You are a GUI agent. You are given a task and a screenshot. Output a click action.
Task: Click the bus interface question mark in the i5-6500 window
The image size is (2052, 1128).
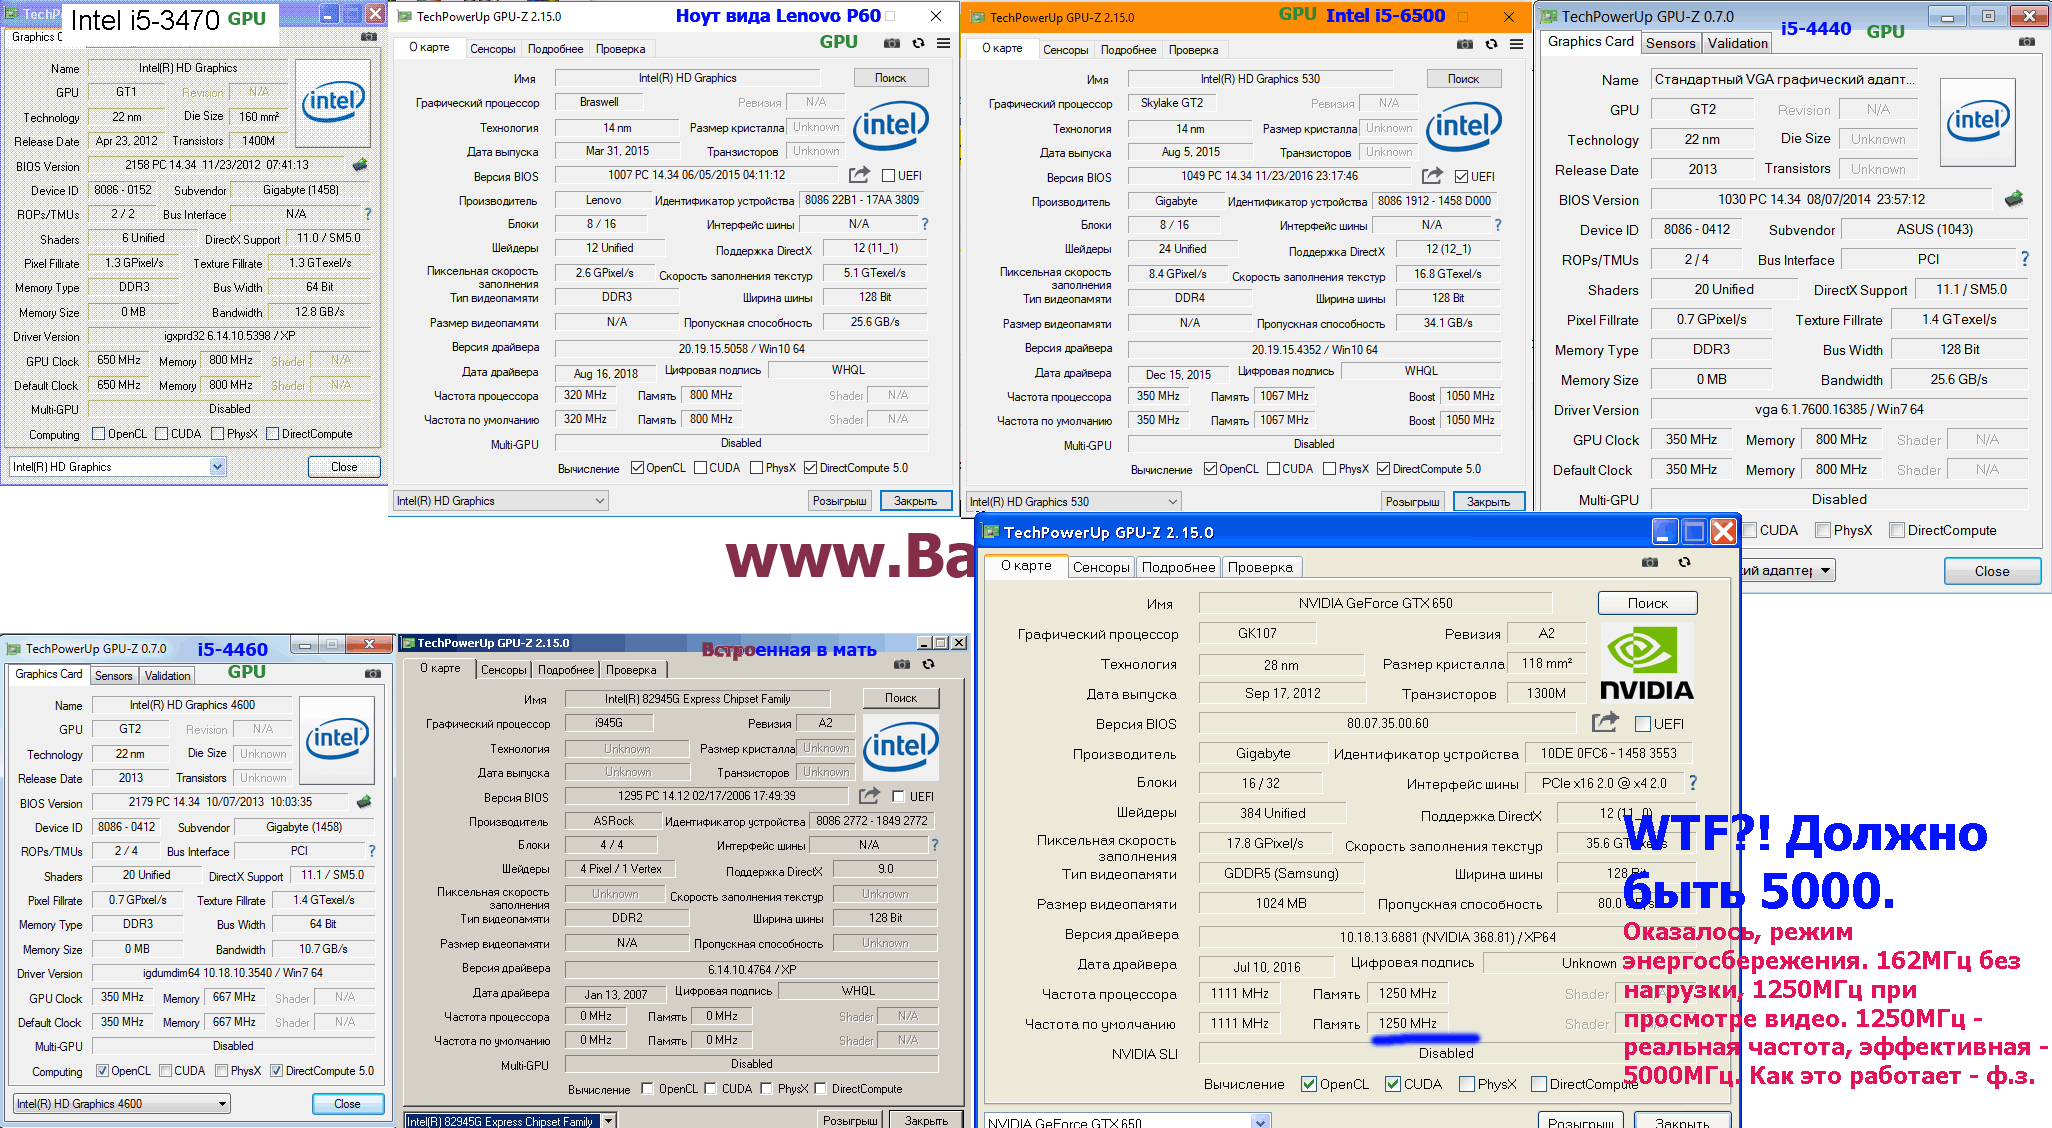click(1498, 225)
